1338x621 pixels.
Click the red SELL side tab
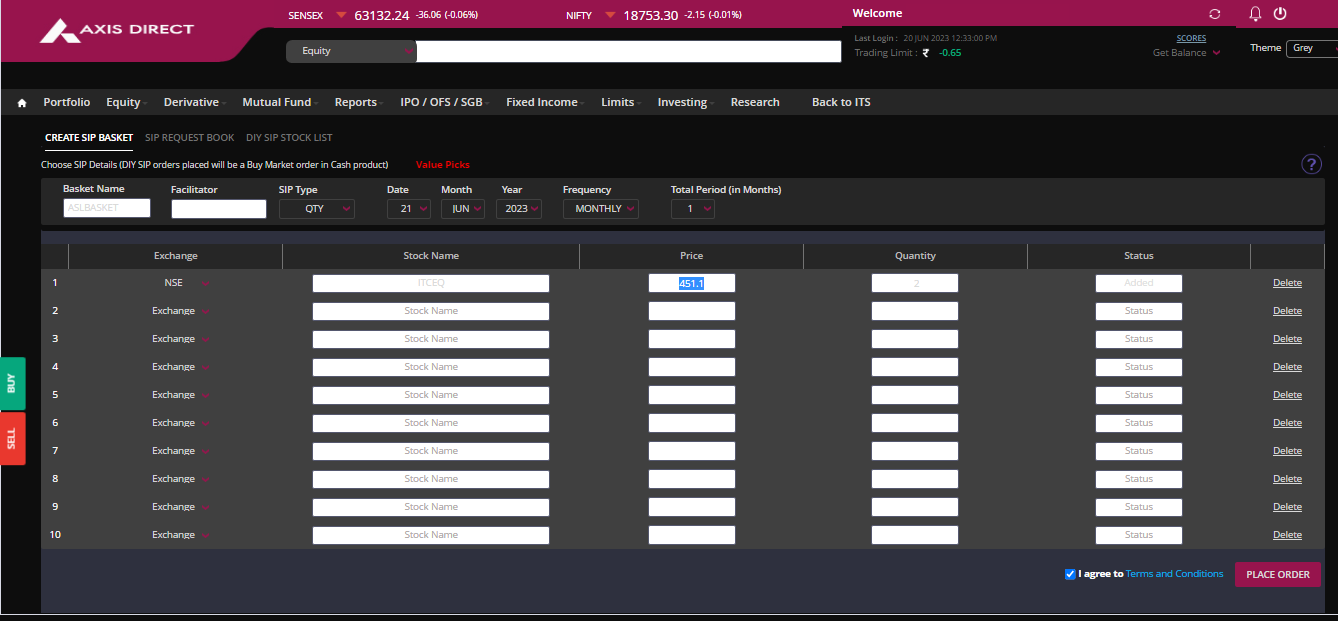[12, 439]
